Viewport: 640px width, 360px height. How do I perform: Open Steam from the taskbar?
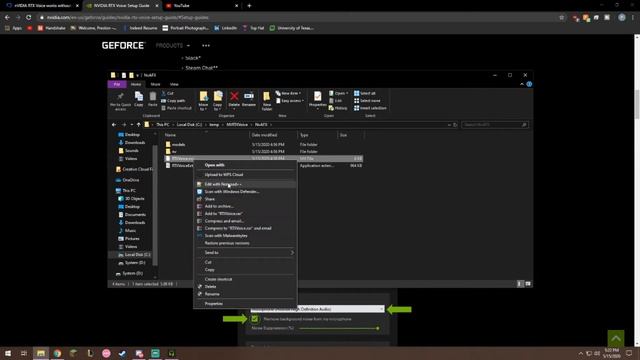122,353
